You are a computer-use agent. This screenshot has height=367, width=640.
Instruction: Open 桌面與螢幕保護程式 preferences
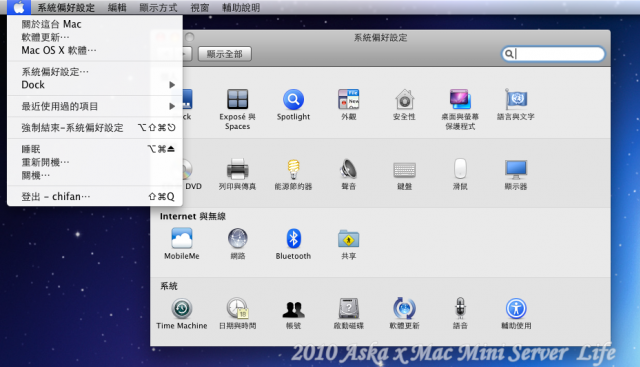tap(460, 109)
